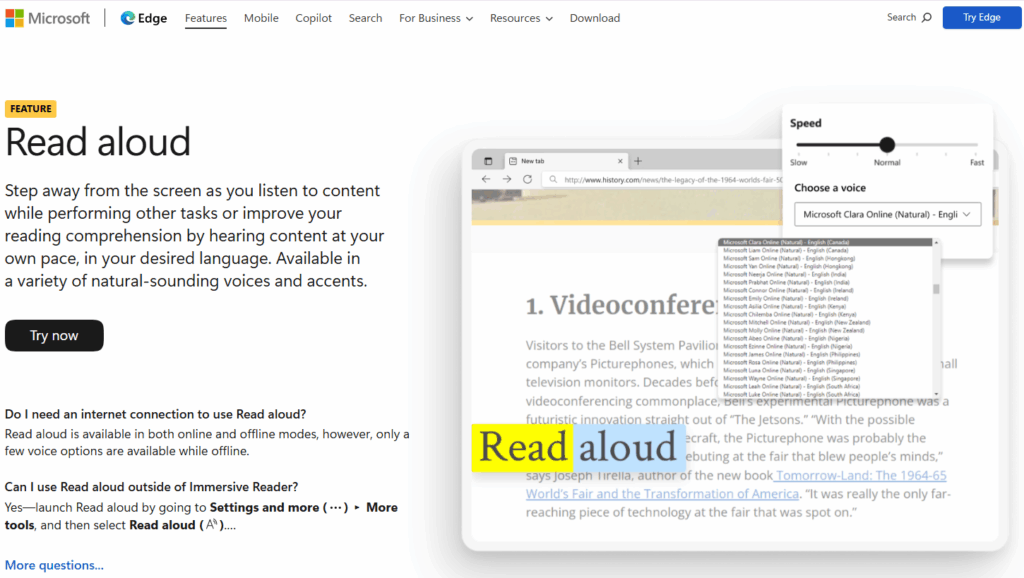Select Microsoft Yan Online English (Hongkong) voice

(825, 266)
